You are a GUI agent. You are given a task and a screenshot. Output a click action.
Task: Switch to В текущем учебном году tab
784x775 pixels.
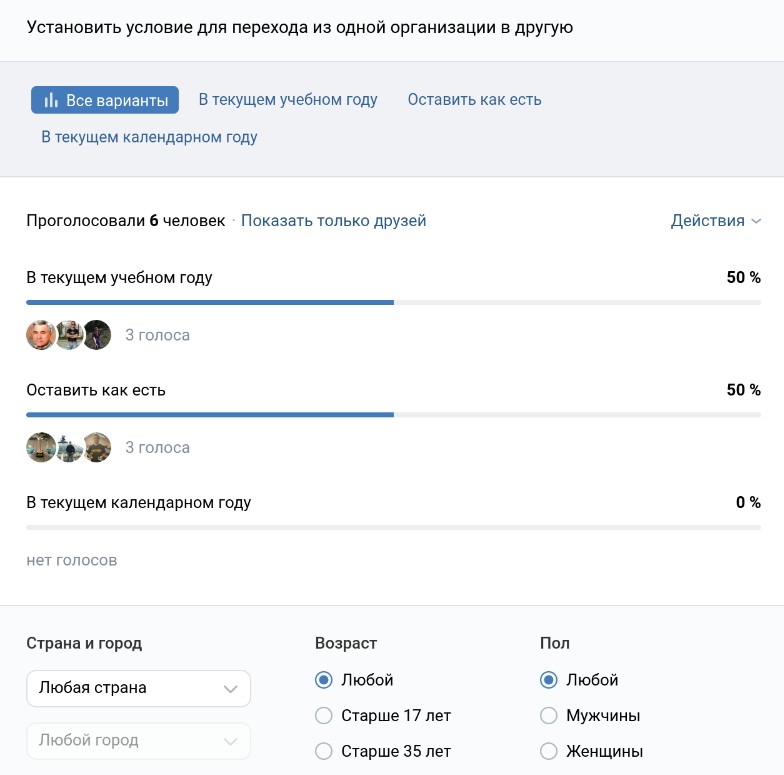(288, 100)
